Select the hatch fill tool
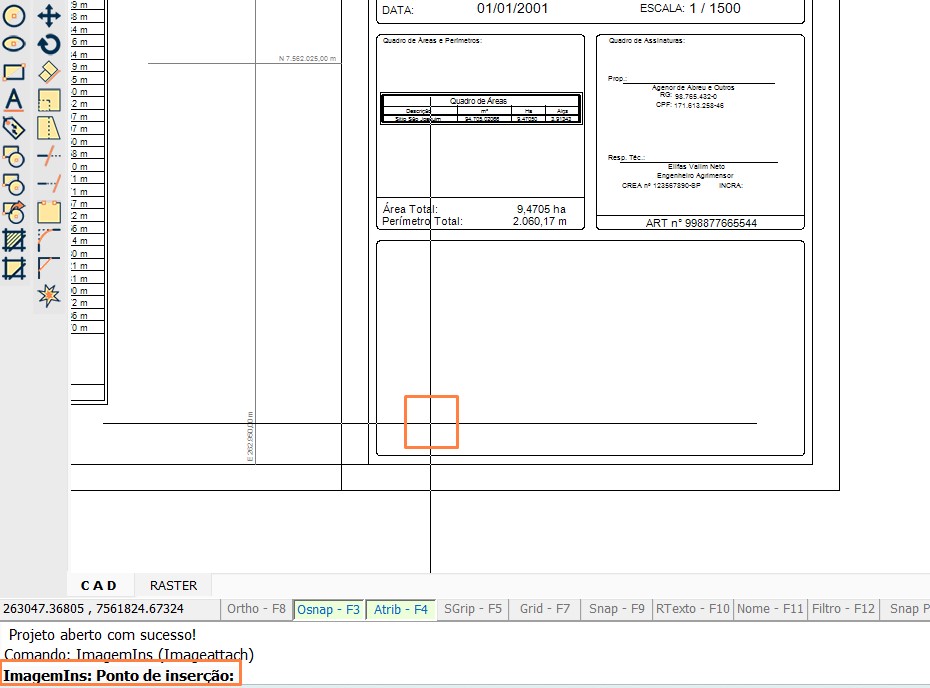930x688 pixels. 12,240
